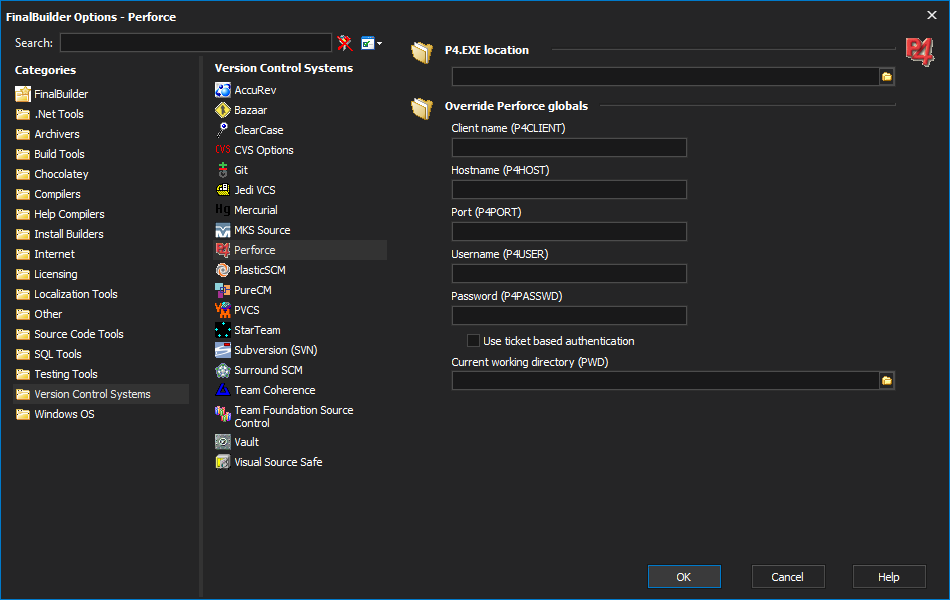Click the Vault icon

(223, 442)
